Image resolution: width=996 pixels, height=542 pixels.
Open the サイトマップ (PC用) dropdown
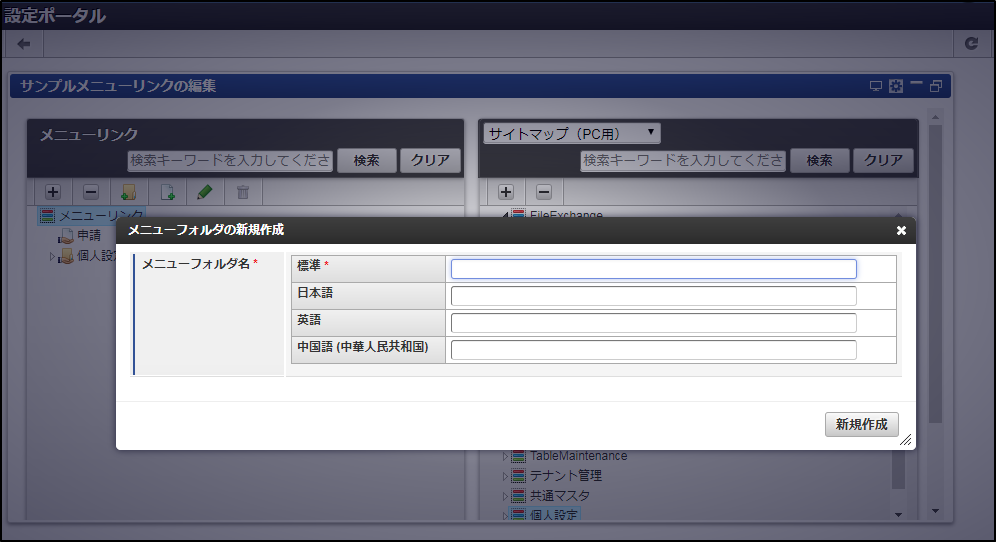tap(572, 133)
